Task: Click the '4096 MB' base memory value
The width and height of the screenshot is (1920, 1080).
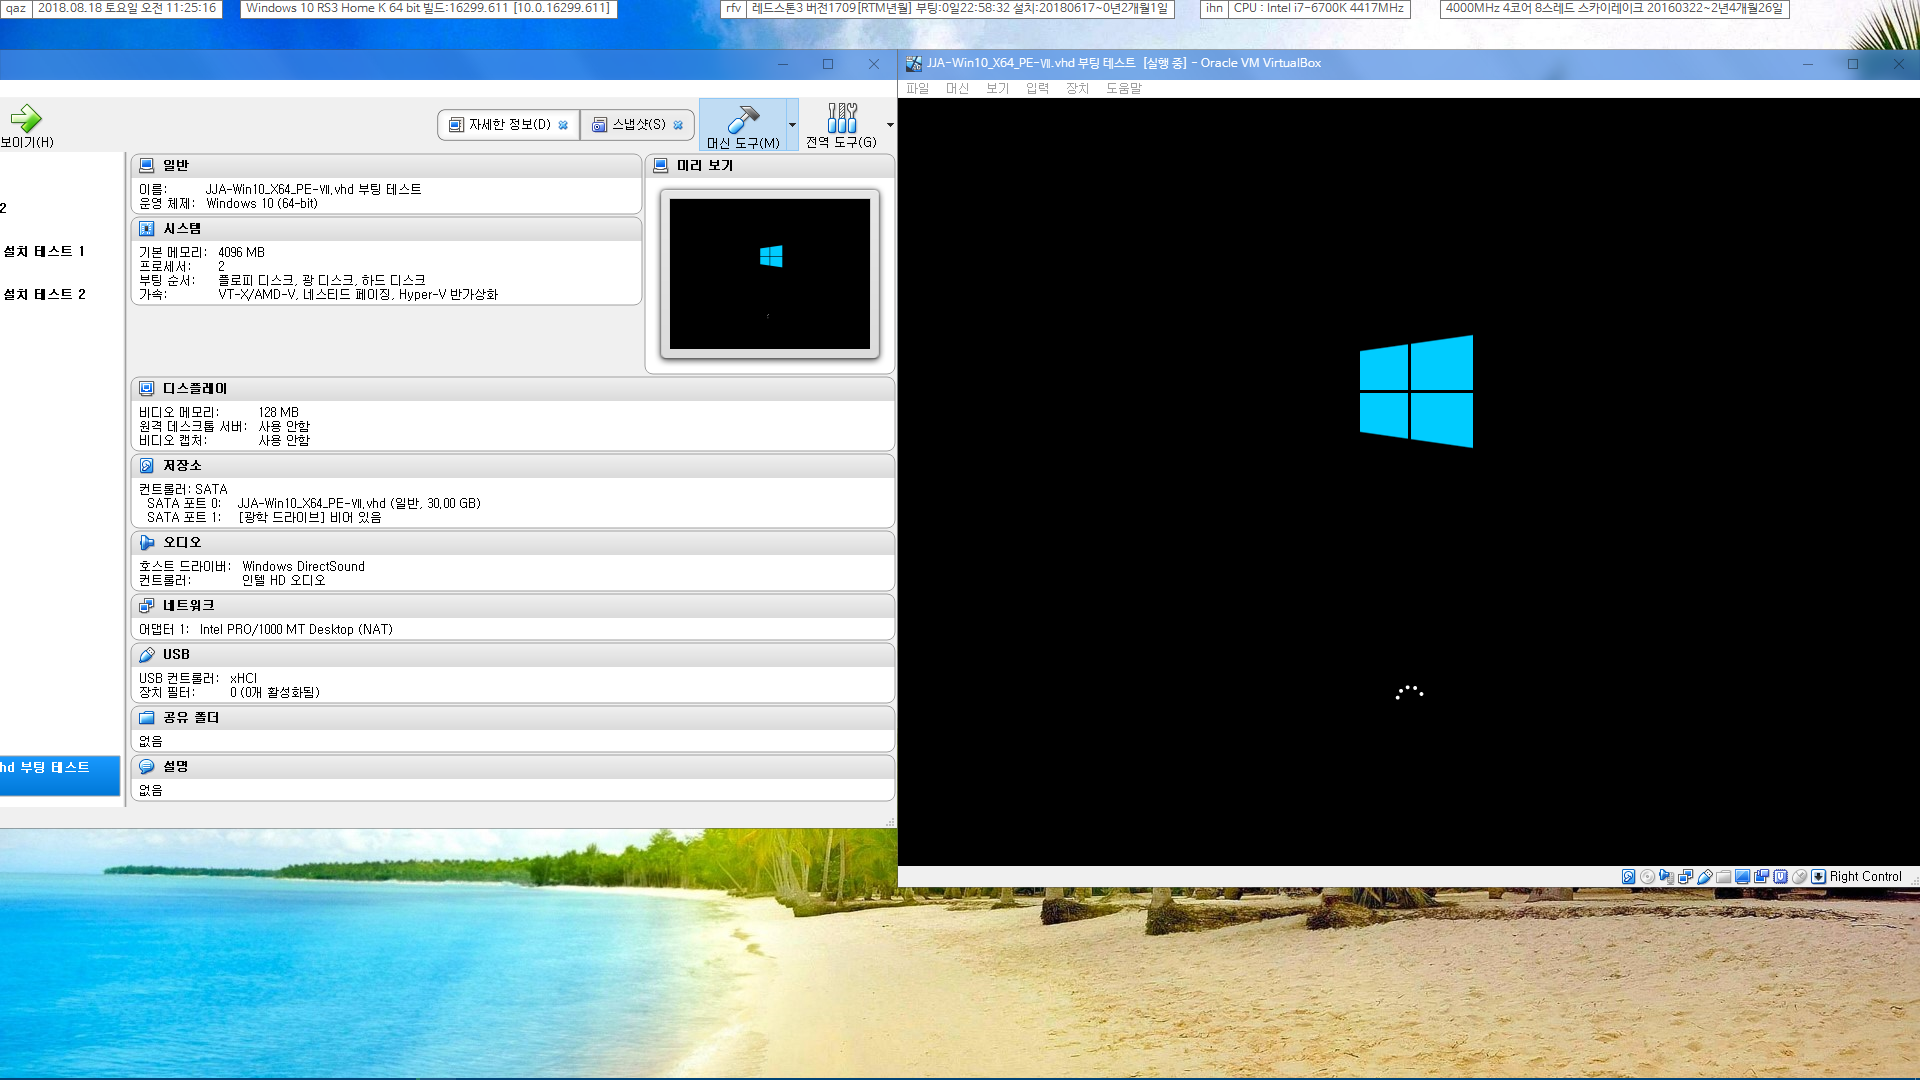Action: point(241,252)
